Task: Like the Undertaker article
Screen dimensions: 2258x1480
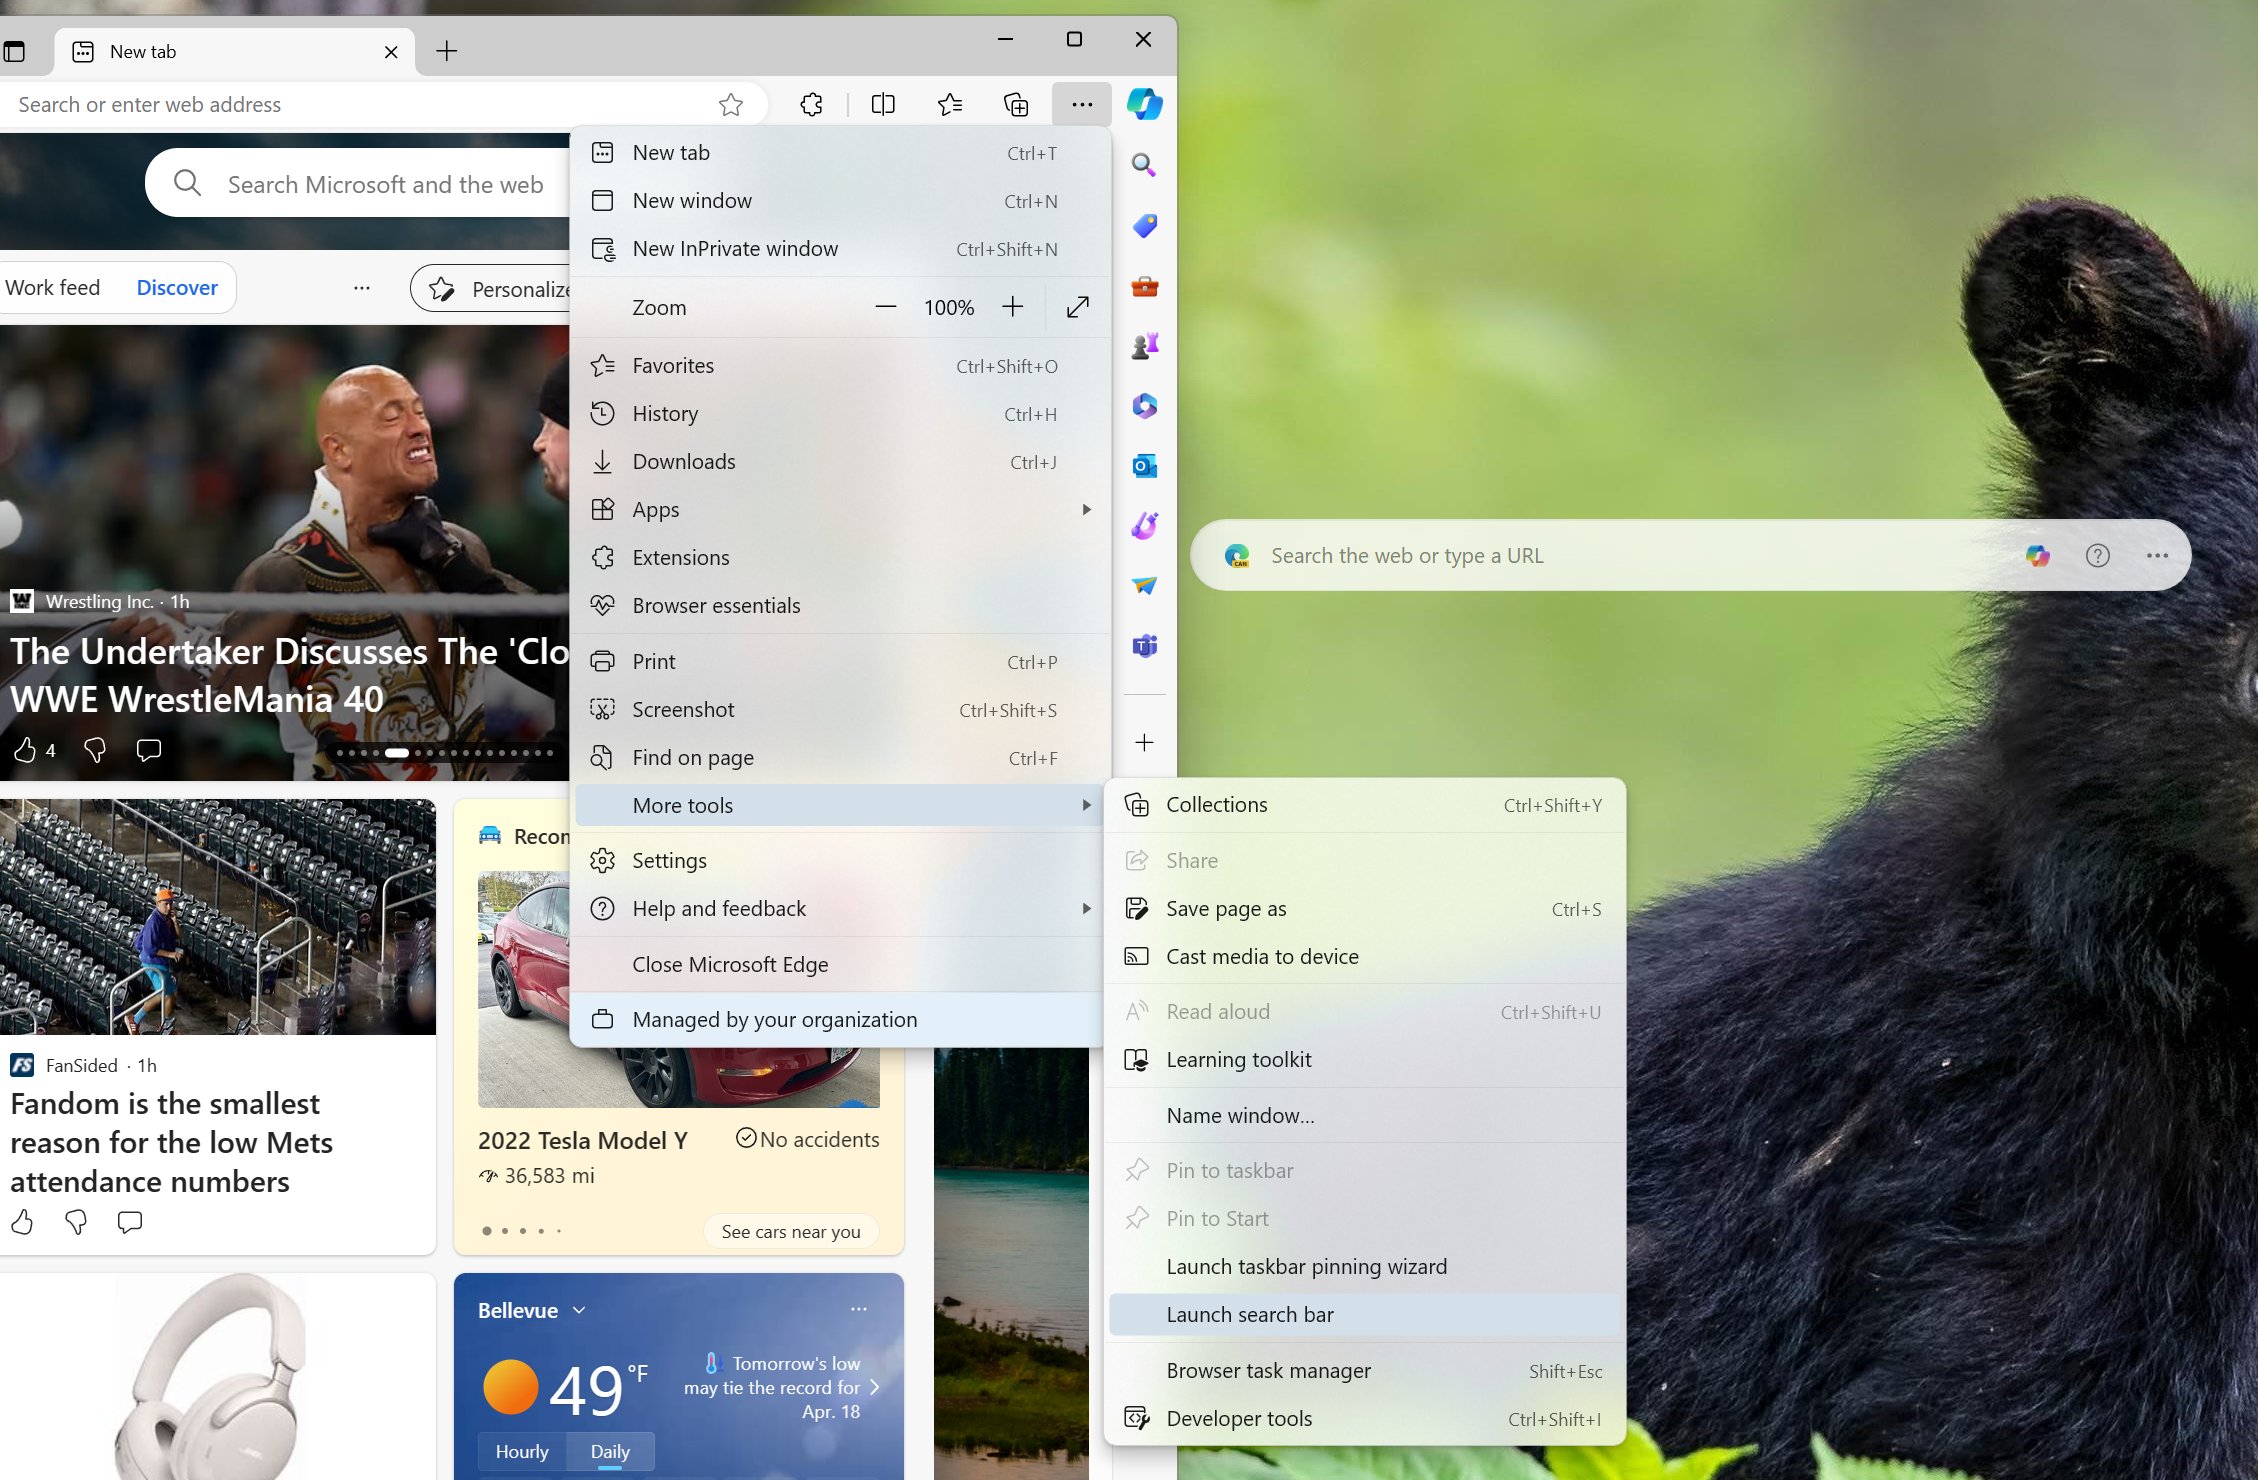Action: (25, 750)
